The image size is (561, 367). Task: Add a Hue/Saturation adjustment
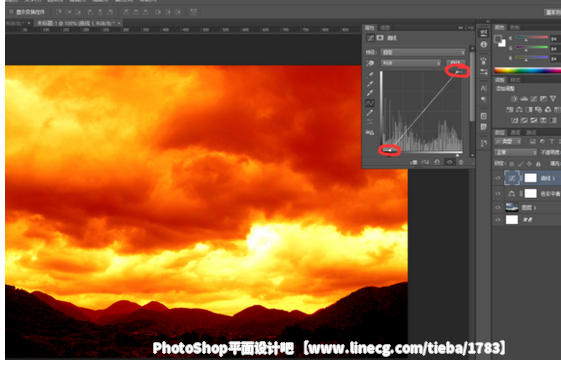click(x=510, y=109)
